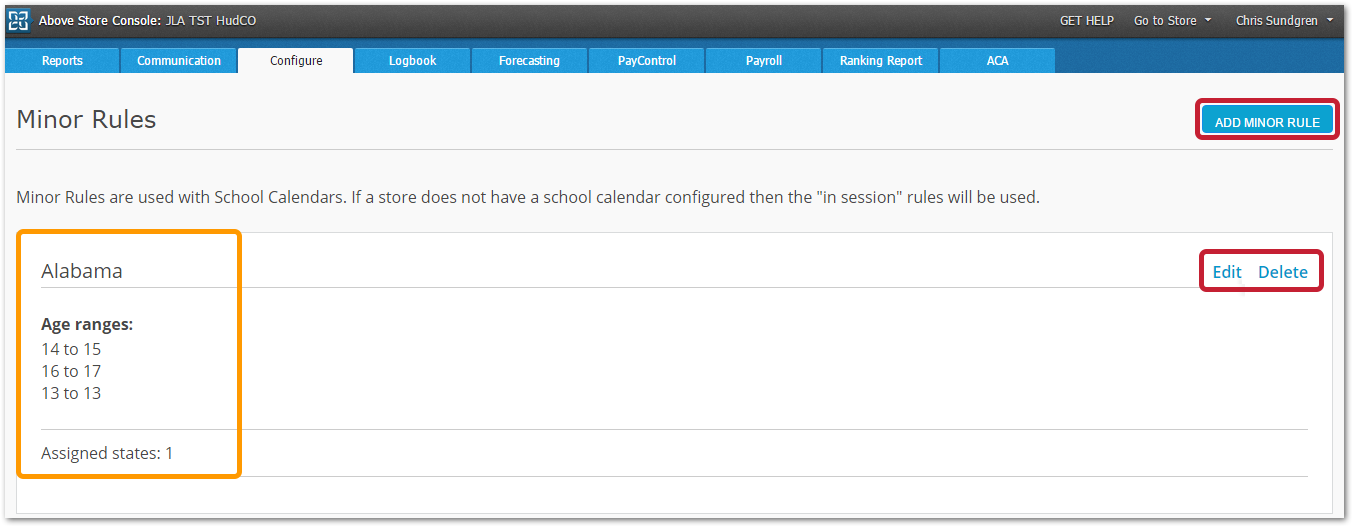Click the ADD MINOR RULE button
The image size is (1353, 527).
(x=1267, y=122)
